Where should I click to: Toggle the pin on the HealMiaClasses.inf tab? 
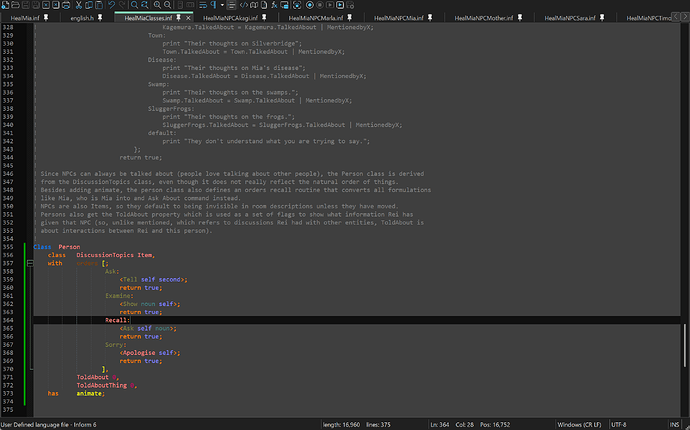[178, 18]
